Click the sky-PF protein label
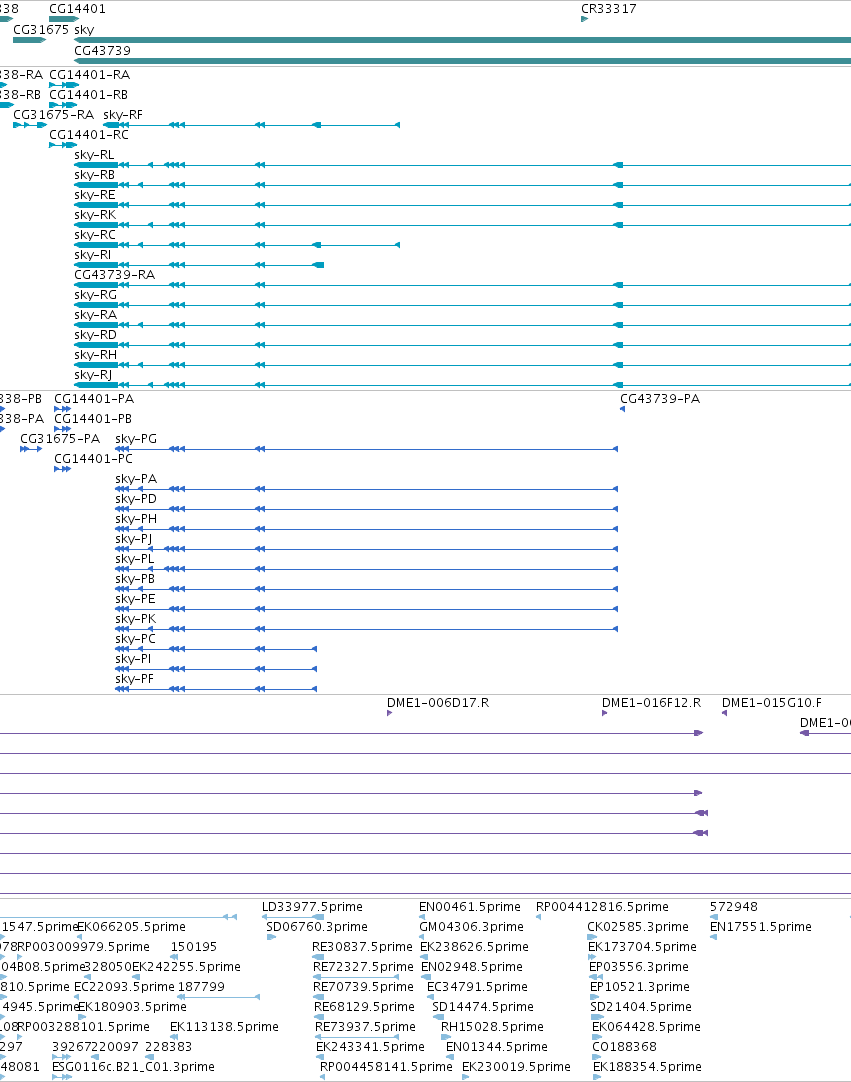The height and width of the screenshot is (1082, 851). click(x=135, y=679)
